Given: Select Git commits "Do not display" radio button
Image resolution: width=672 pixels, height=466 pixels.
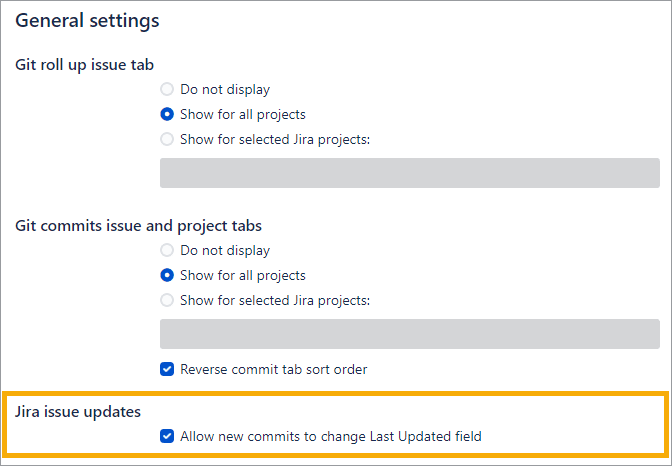Looking at the screenshot, I should pos(167,251).
